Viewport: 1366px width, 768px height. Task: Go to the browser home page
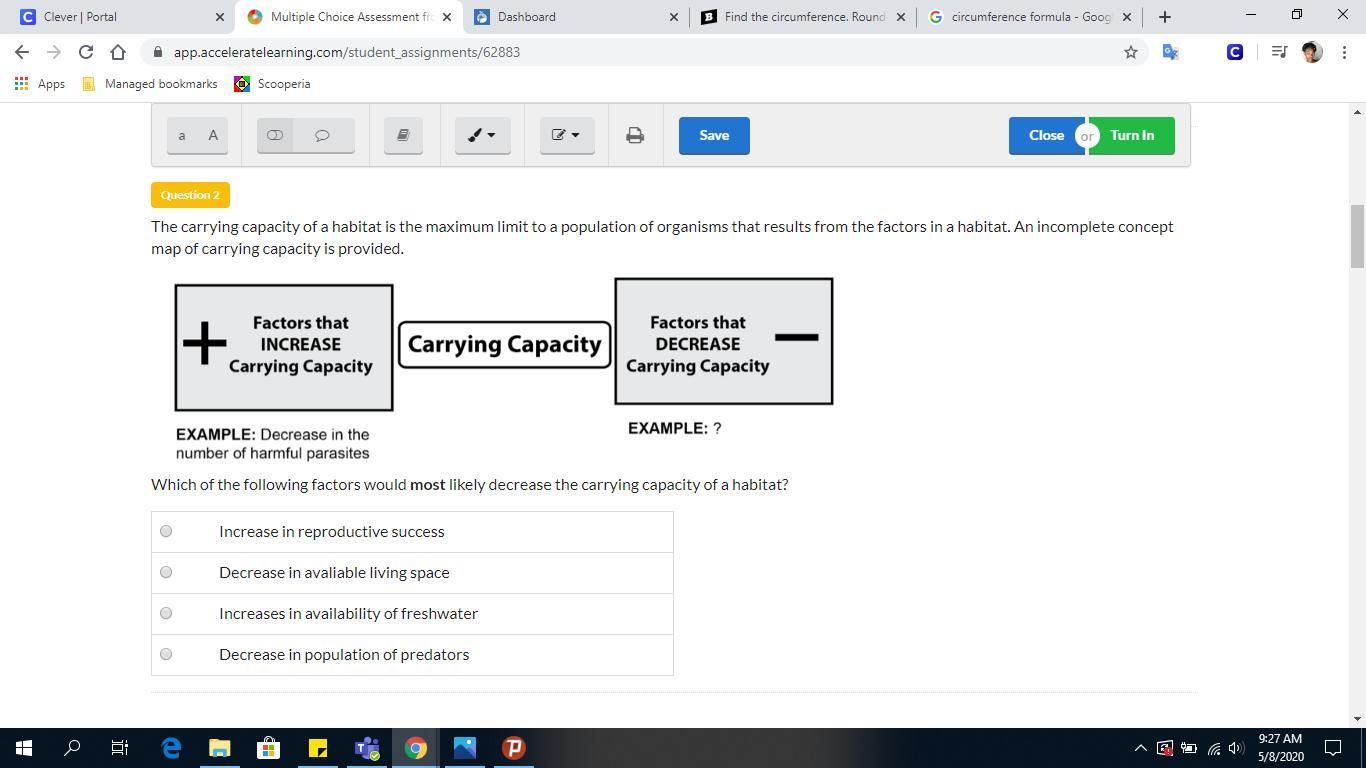coord(118,52)
